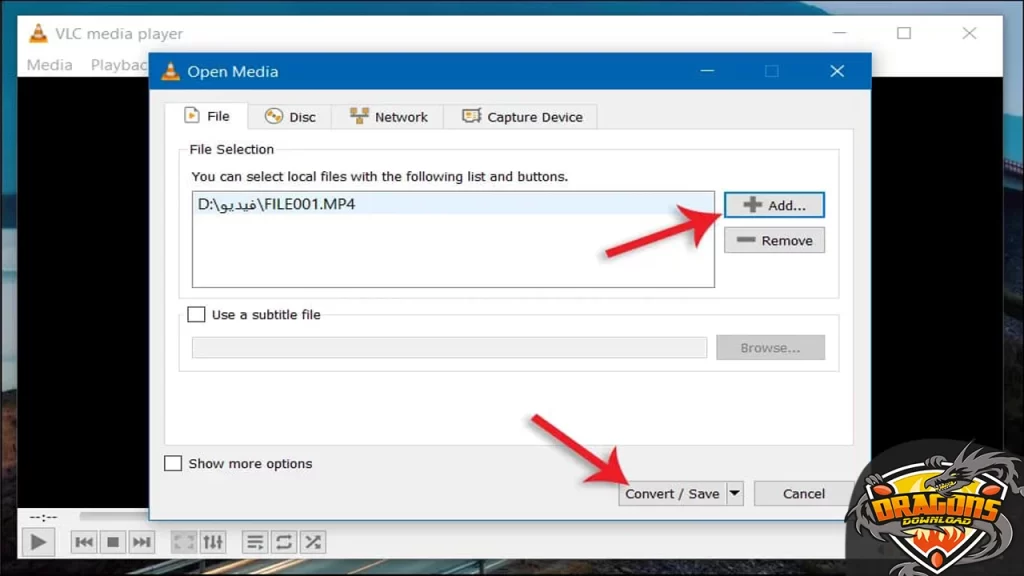The height and width of the screenshot is (576, 1024).
Task: Click the Stop playback button
Action: (x=113, y=542)
